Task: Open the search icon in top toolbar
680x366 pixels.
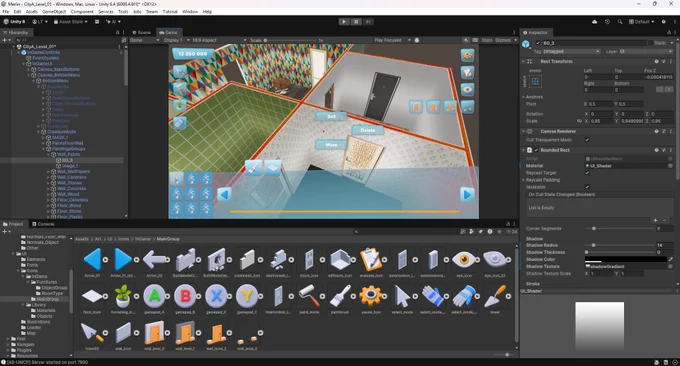Action: tap(620, 22)
